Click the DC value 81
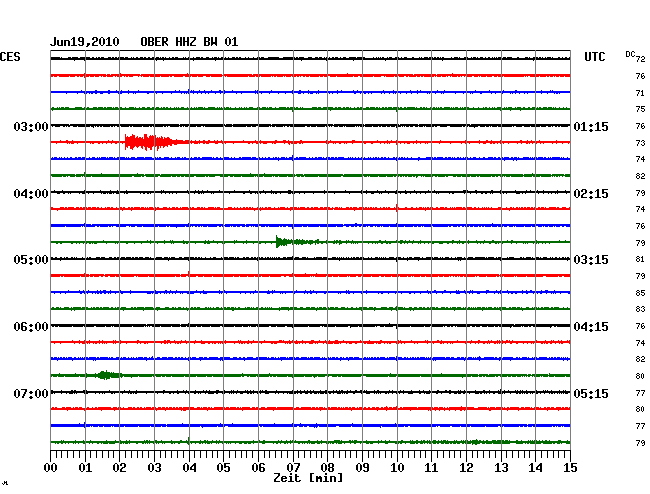The height and width of the screenshot is (494, 650). coord(640,259)
